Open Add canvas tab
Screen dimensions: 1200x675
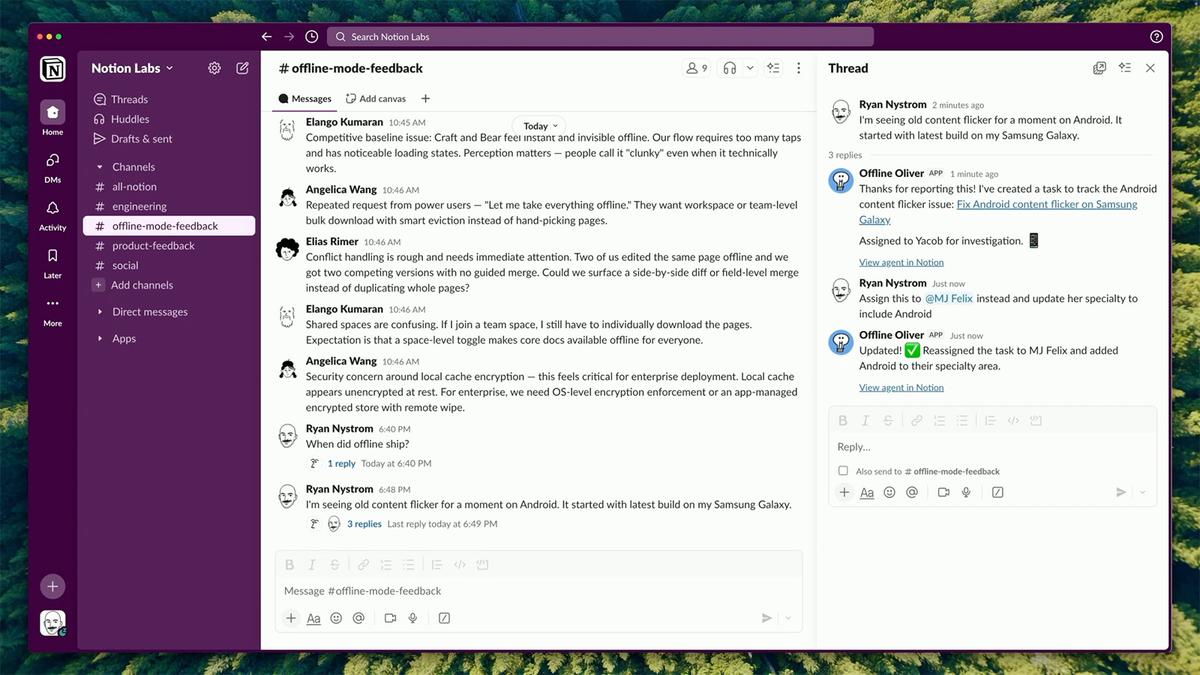(376, 98)
